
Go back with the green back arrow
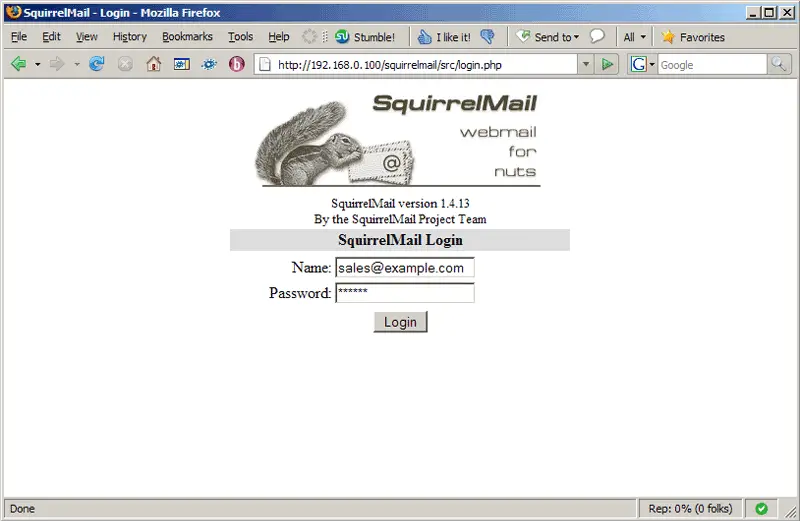point(19,64)
